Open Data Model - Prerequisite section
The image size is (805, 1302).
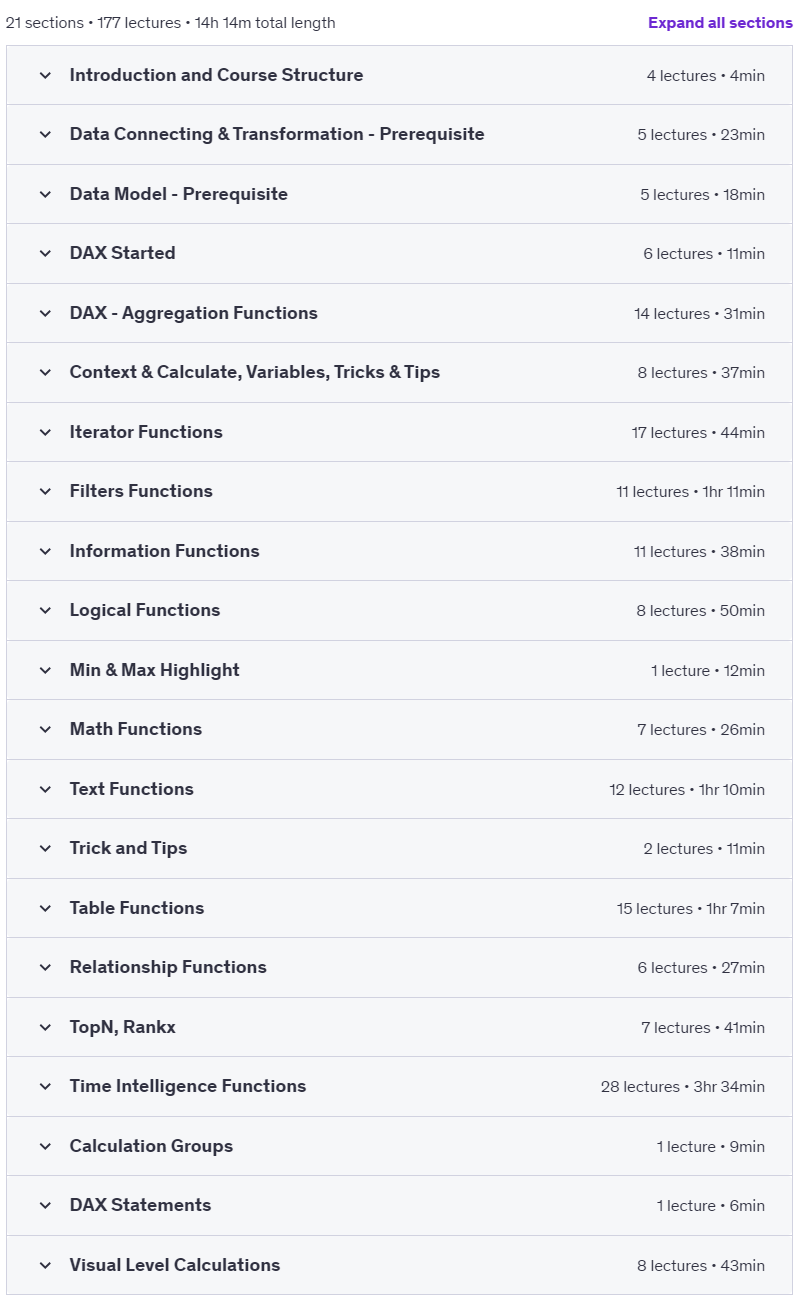click(x=399, y=194)
